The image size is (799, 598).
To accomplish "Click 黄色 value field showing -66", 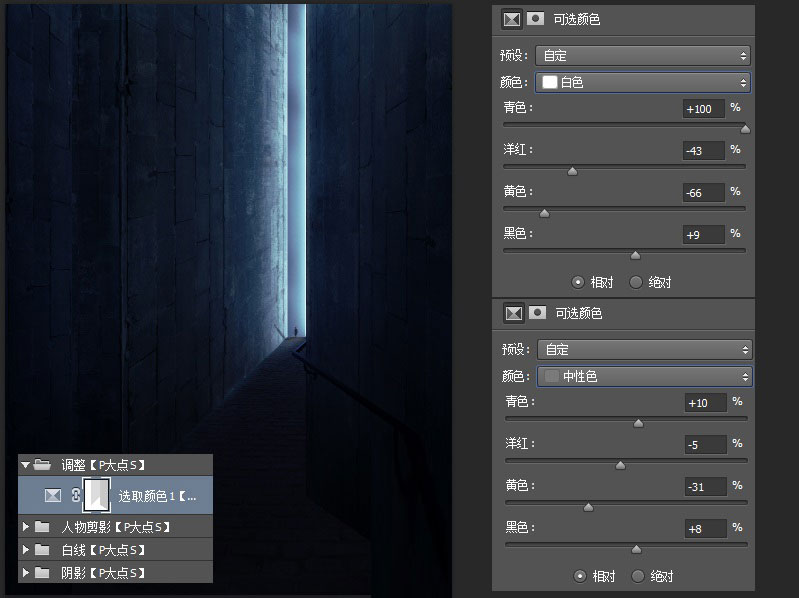I will [704, 193].
